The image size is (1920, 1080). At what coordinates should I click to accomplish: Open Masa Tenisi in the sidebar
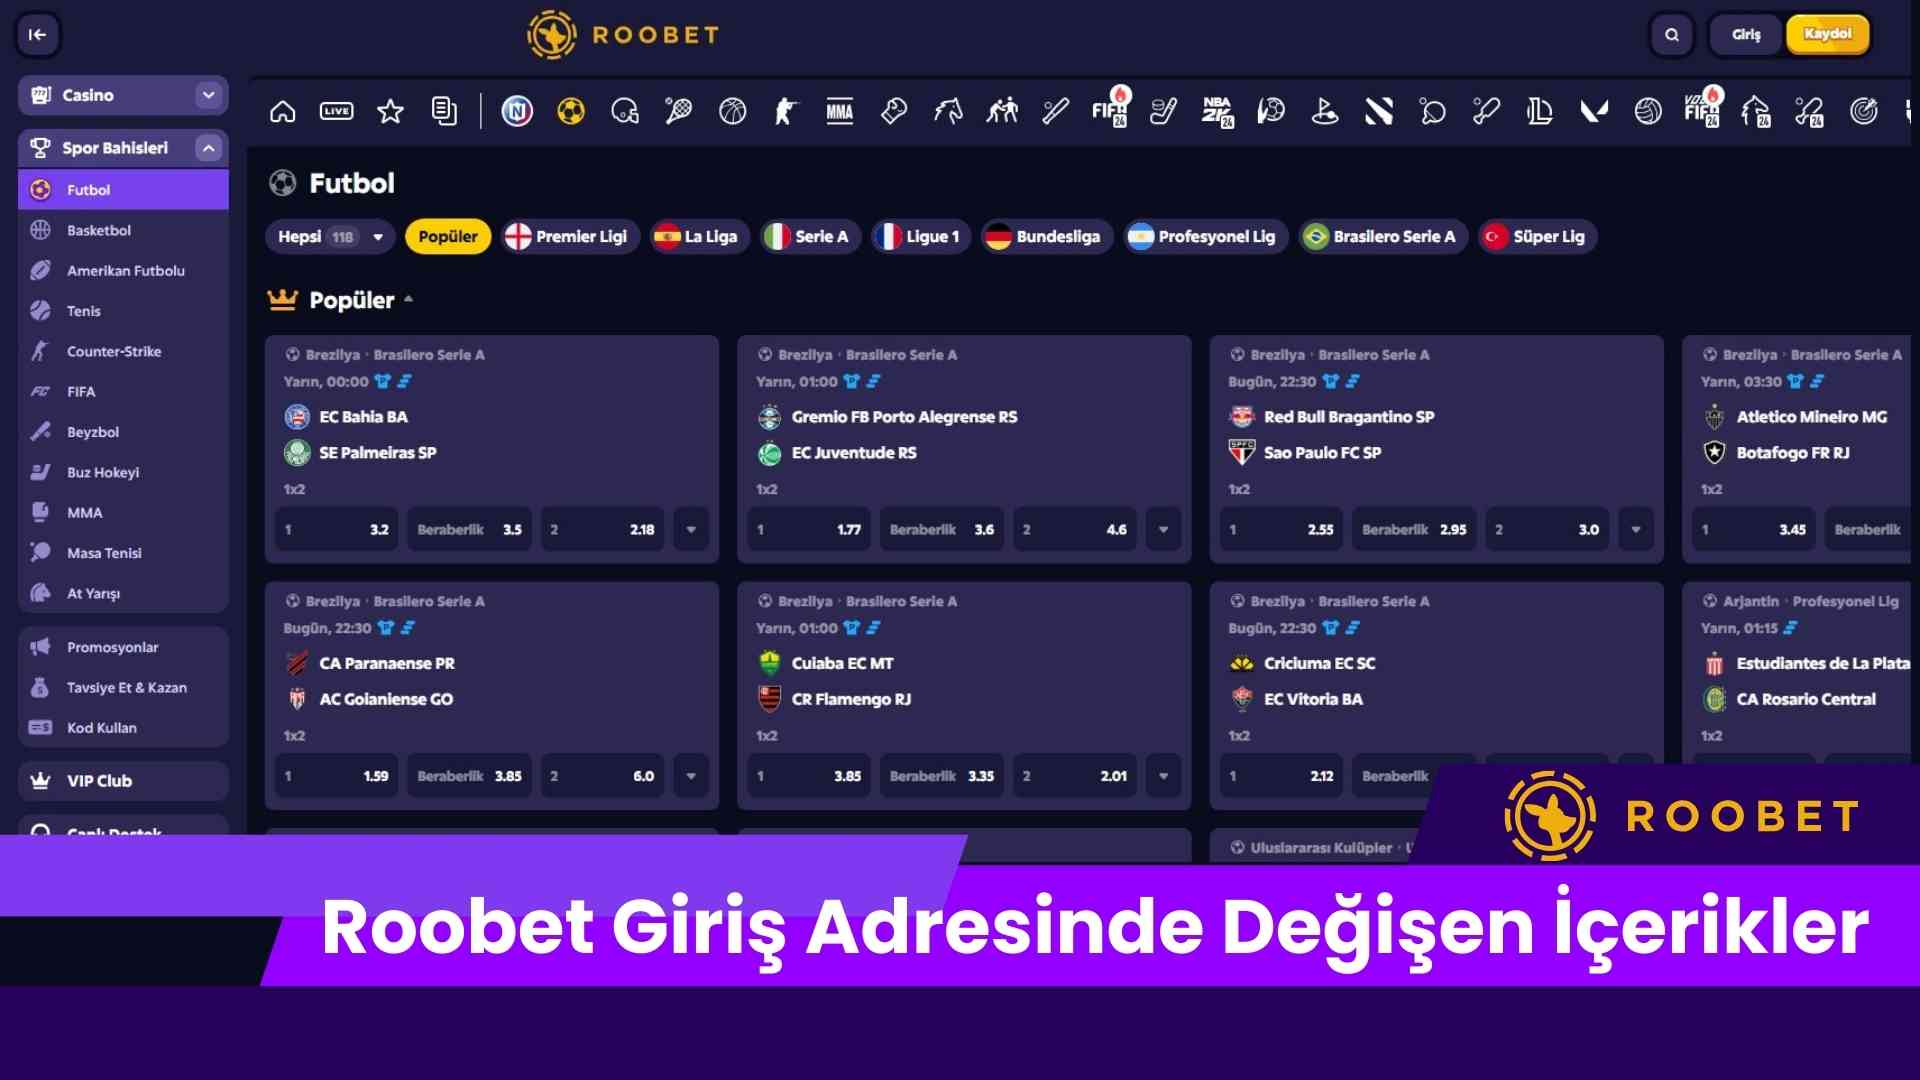tap(123, 553)
